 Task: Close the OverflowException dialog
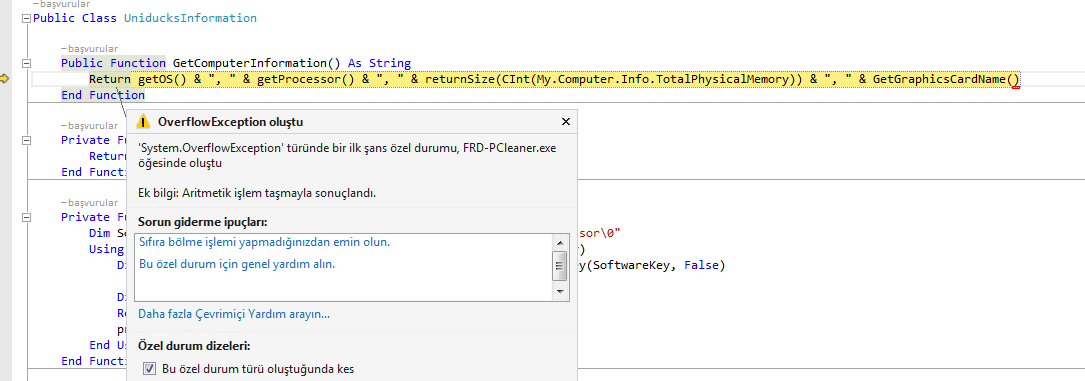(x=565, y=122)
